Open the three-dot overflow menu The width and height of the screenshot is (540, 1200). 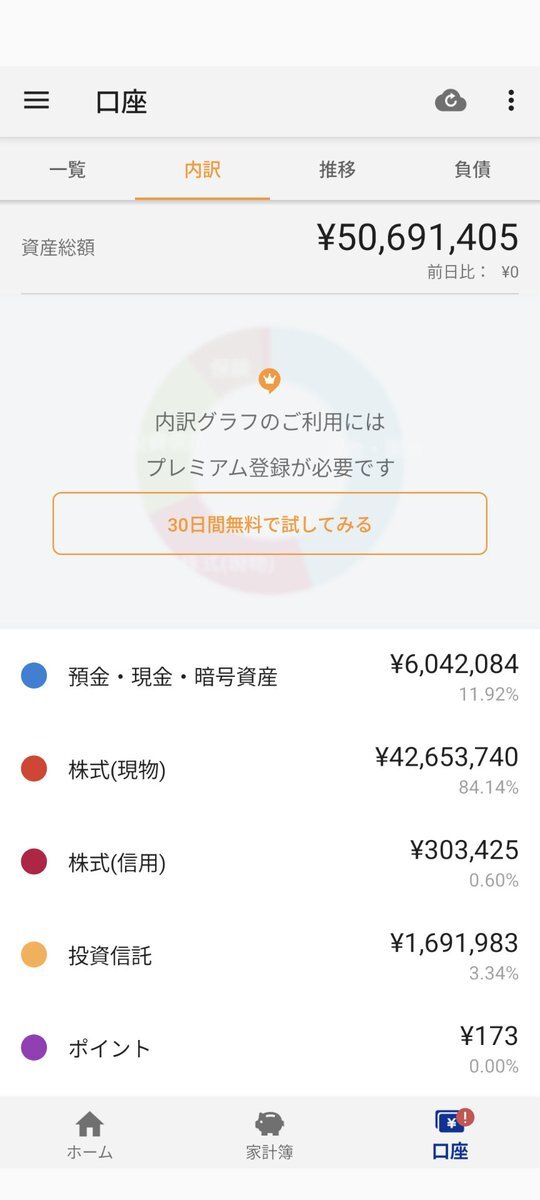pos(511,101)
